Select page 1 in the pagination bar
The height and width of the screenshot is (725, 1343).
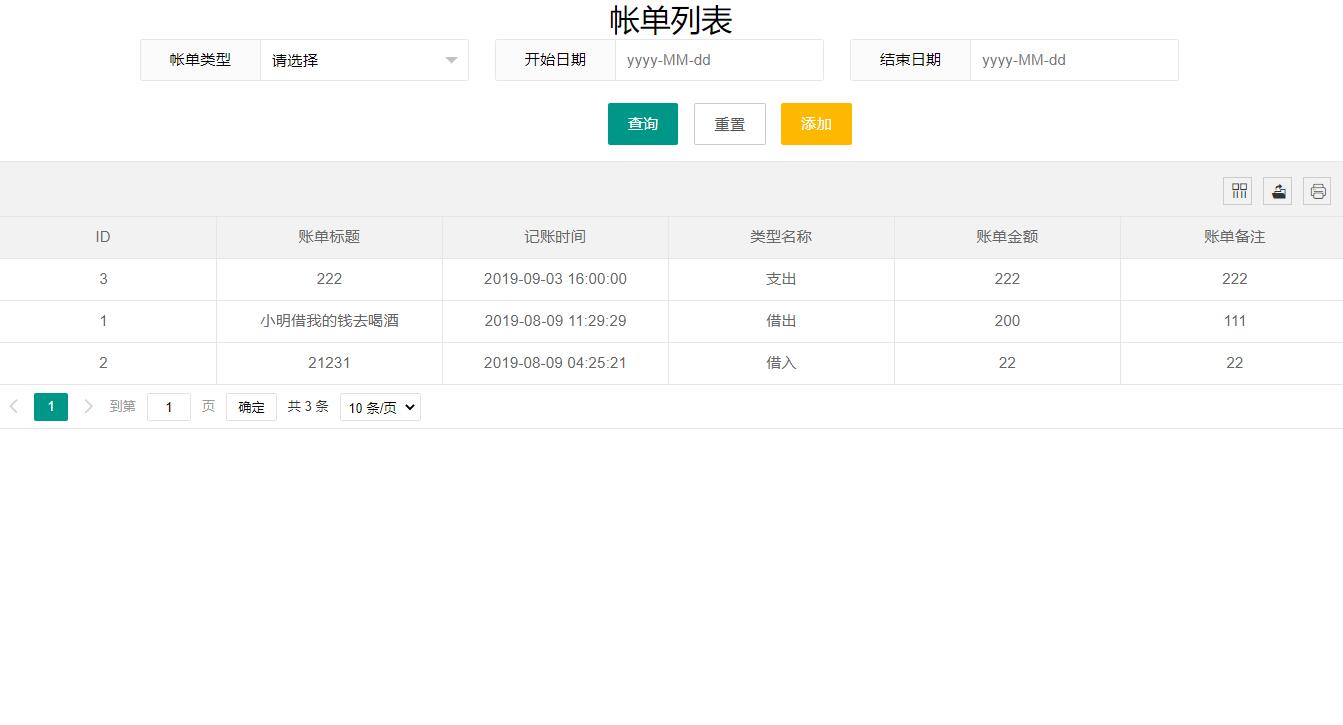coord(51,406)
